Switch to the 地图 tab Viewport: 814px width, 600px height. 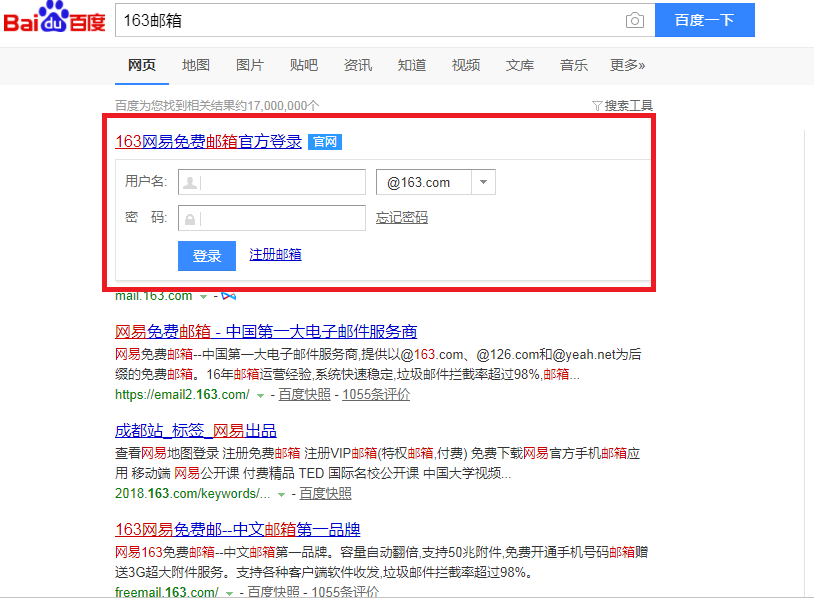coord(196,65)
